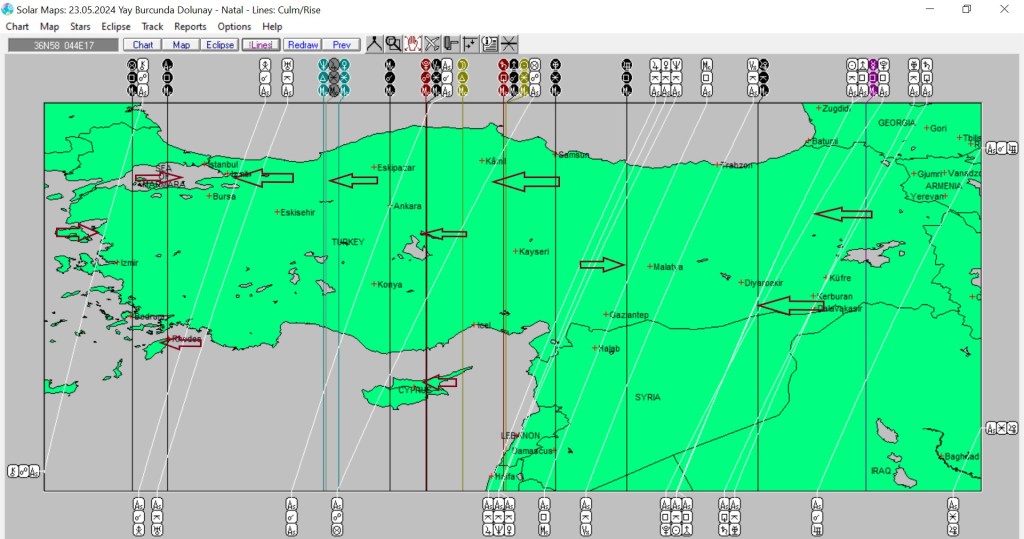Open the Chart menu
Image resolution: width=1024 pixels, height=539 pixels.
click(17, 27)
